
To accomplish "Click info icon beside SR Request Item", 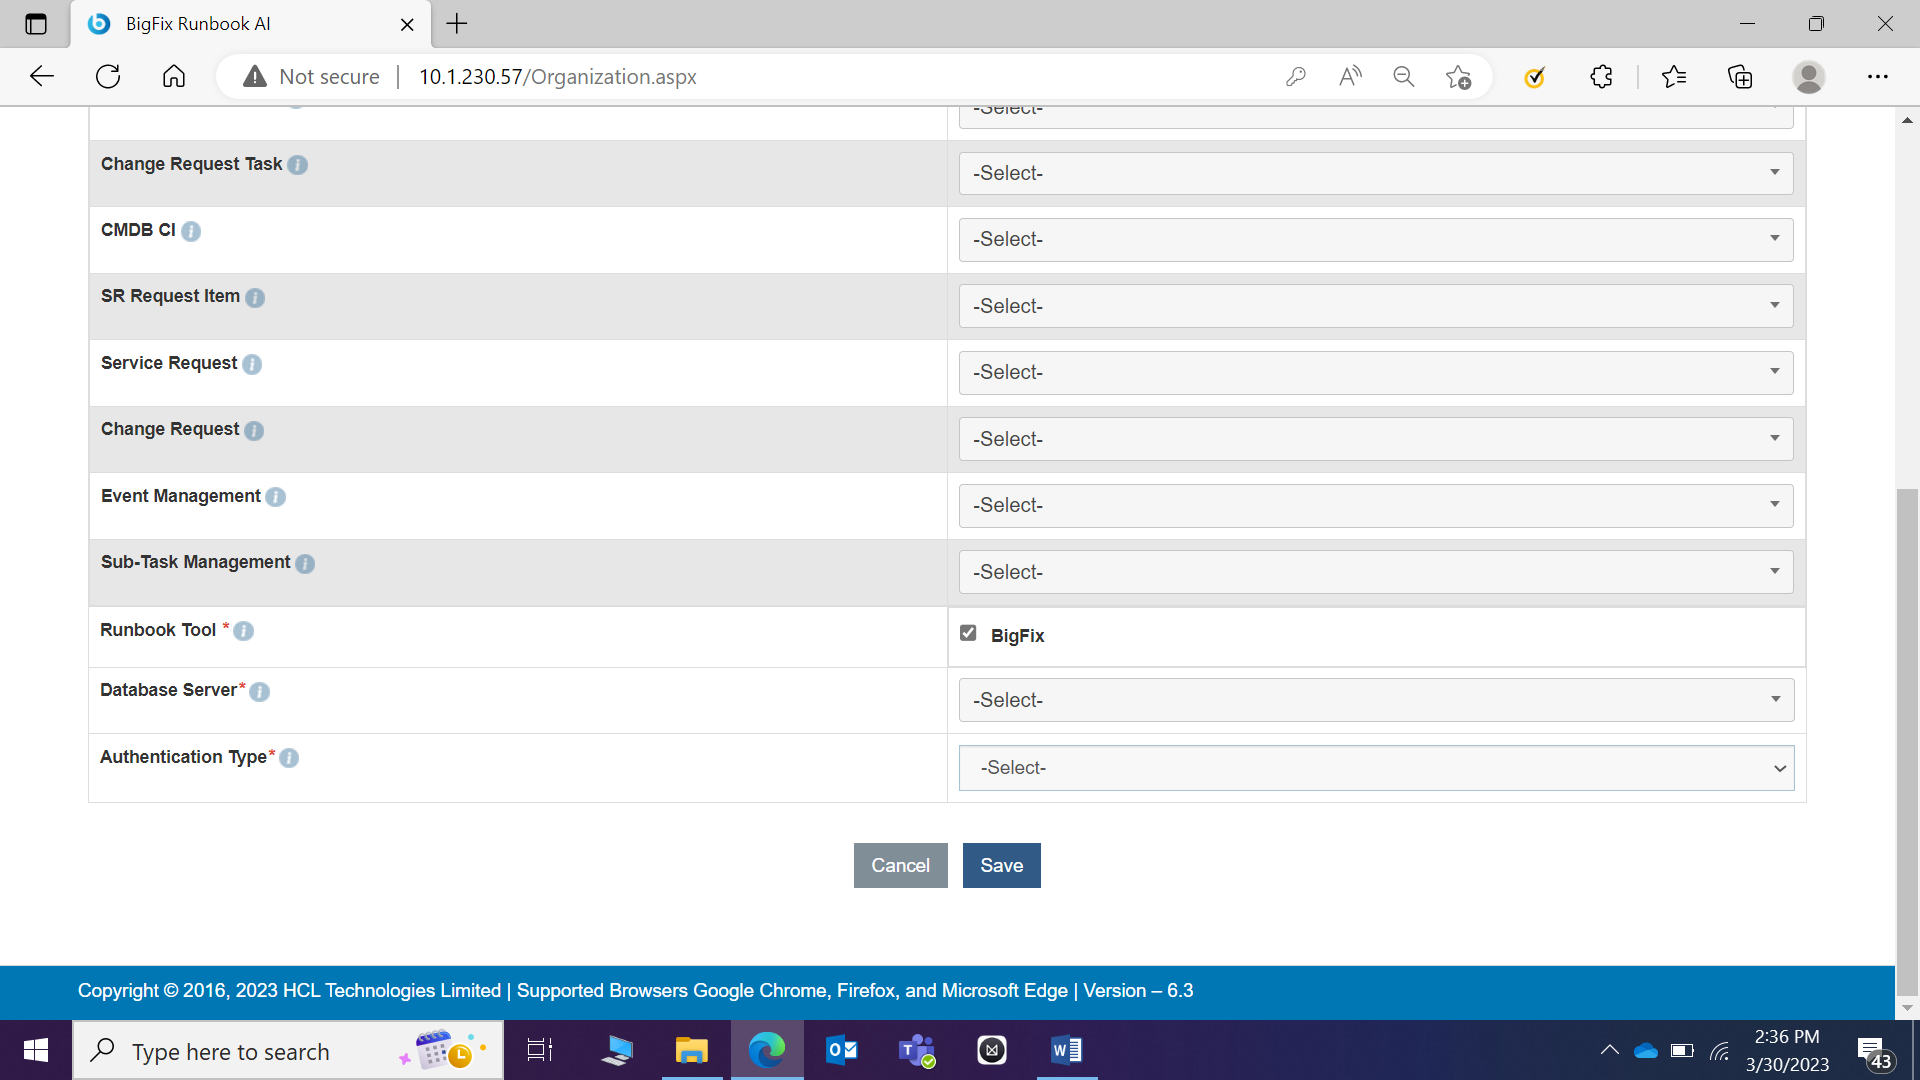I will click(255, 298).
